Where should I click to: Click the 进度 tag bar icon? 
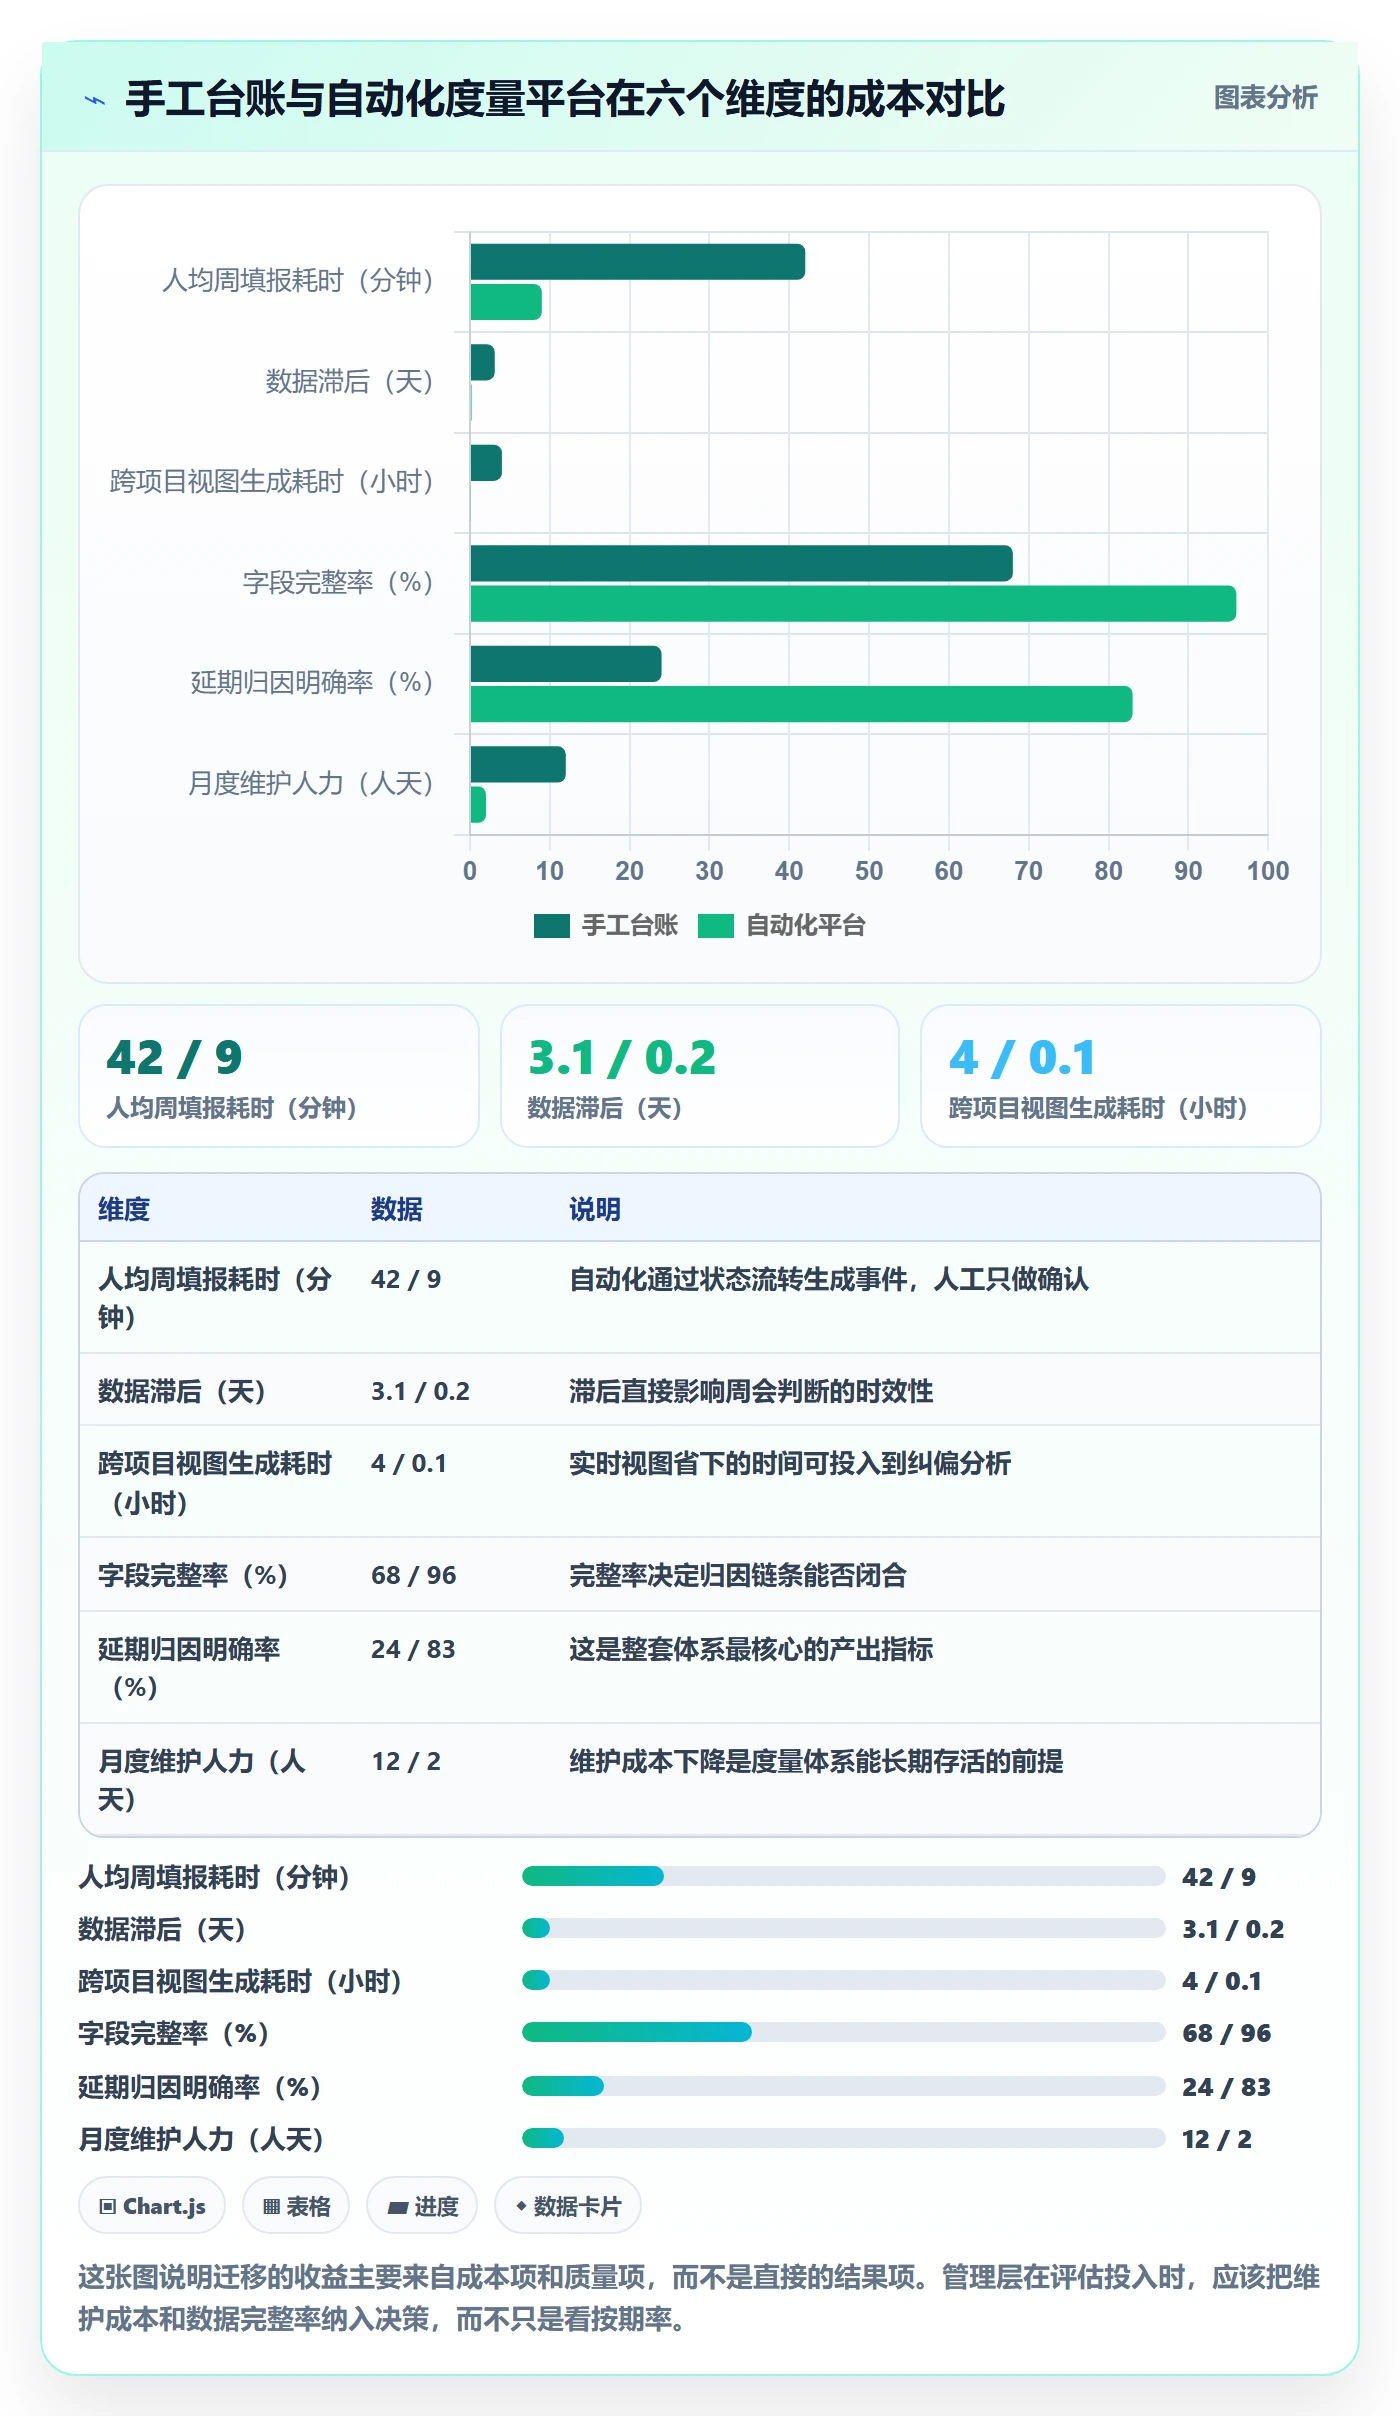coord(398,2207)
